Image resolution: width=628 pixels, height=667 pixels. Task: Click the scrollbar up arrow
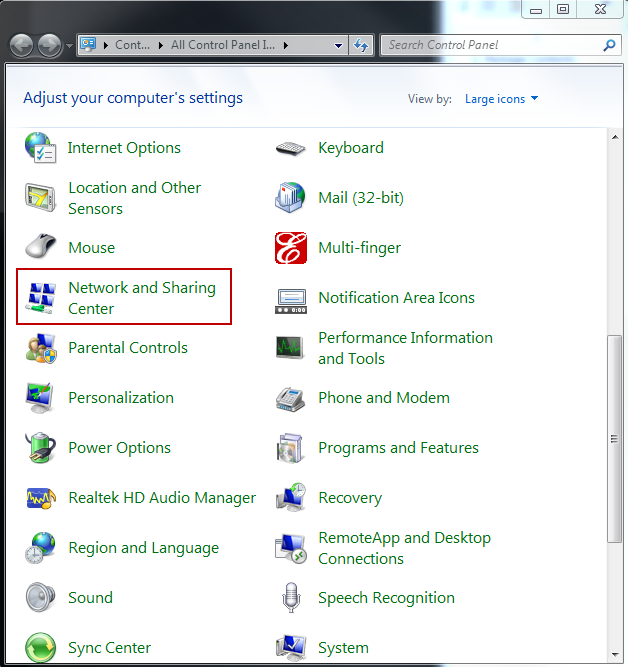point(615,137)
